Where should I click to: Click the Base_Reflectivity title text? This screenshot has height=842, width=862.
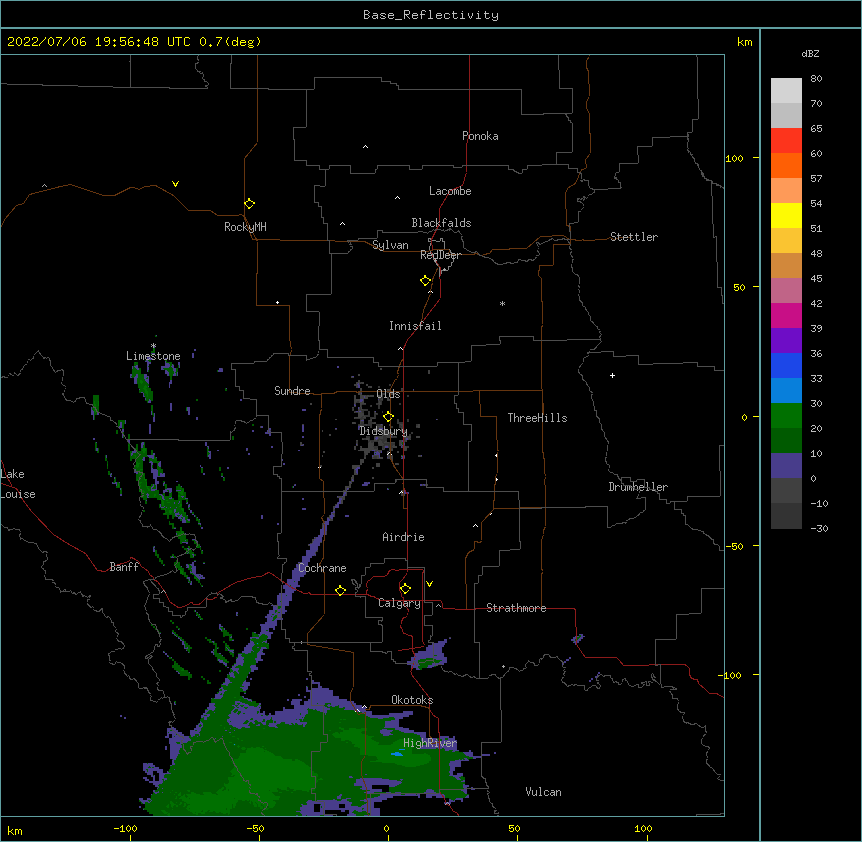click(x=431, y=15)
